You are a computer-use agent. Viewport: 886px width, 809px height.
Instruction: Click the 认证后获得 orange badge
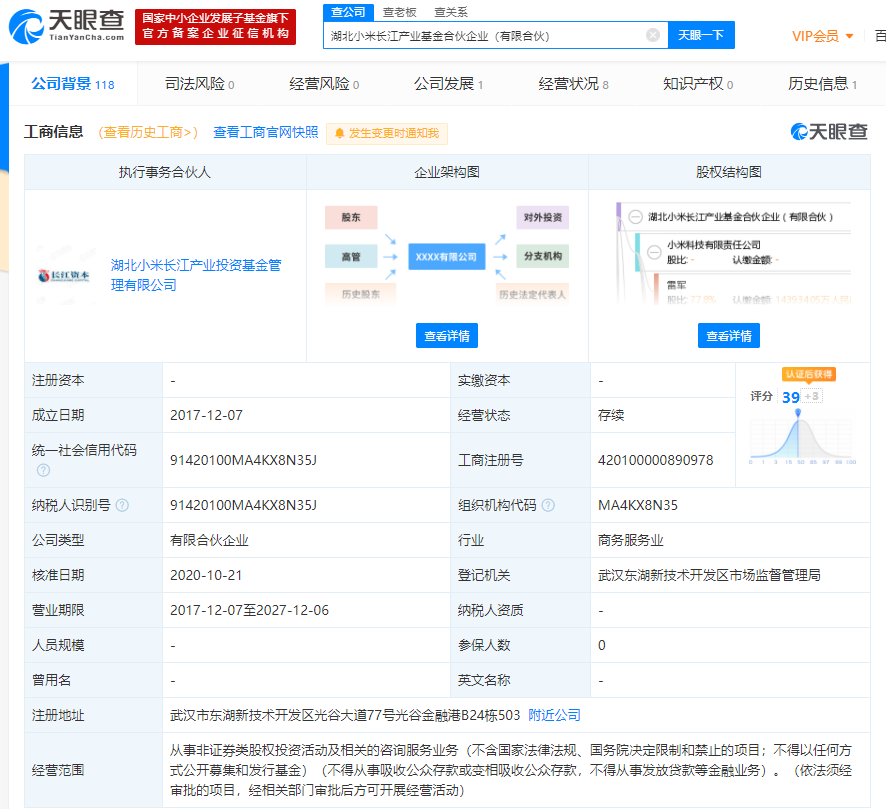pos(809,374)
